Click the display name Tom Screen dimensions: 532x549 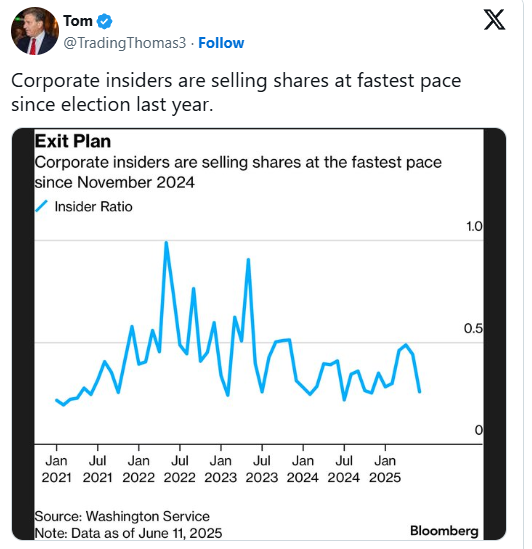click(x=78, y=21)
